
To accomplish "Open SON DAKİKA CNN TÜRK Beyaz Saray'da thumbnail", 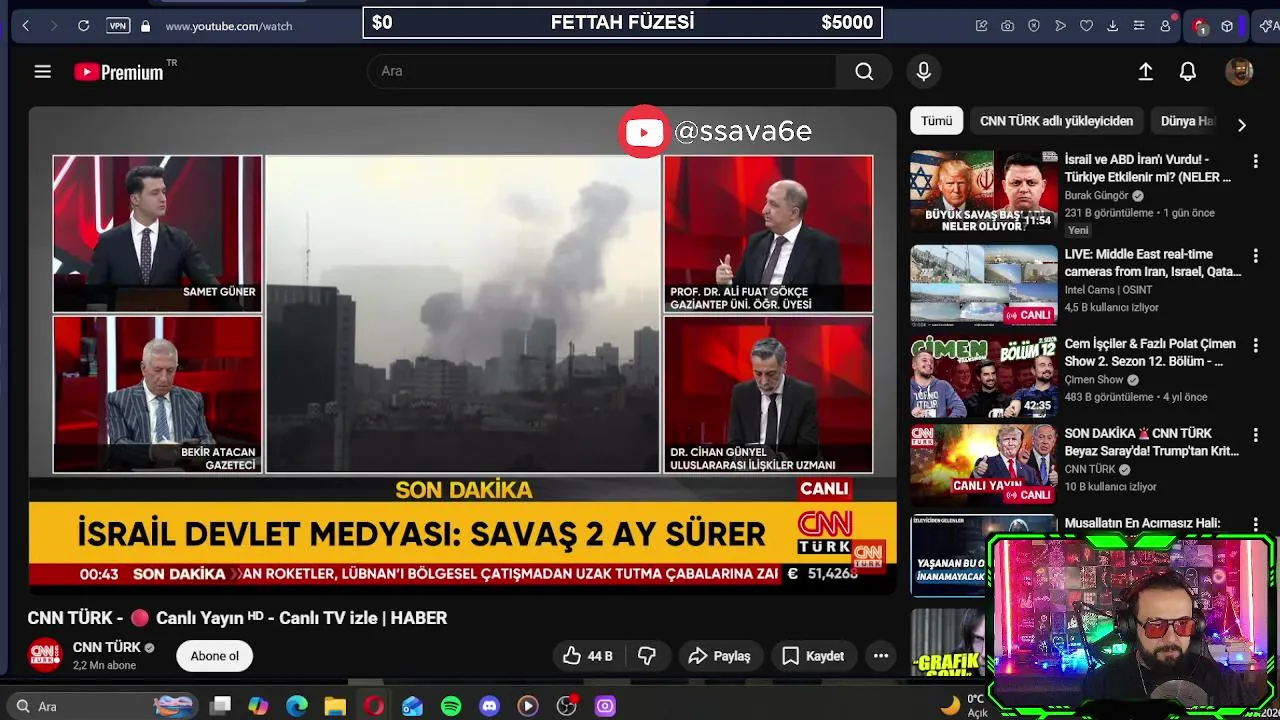I will point(984,465).
